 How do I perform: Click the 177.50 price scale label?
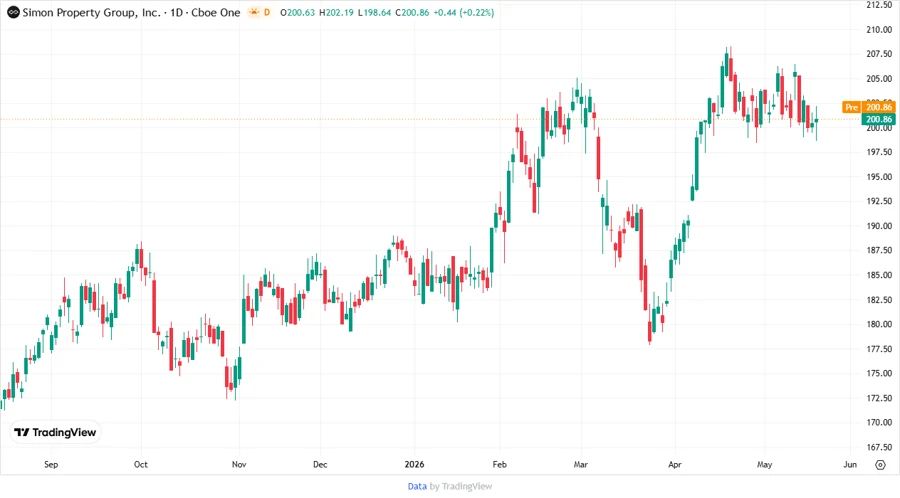tap(879, 349)
